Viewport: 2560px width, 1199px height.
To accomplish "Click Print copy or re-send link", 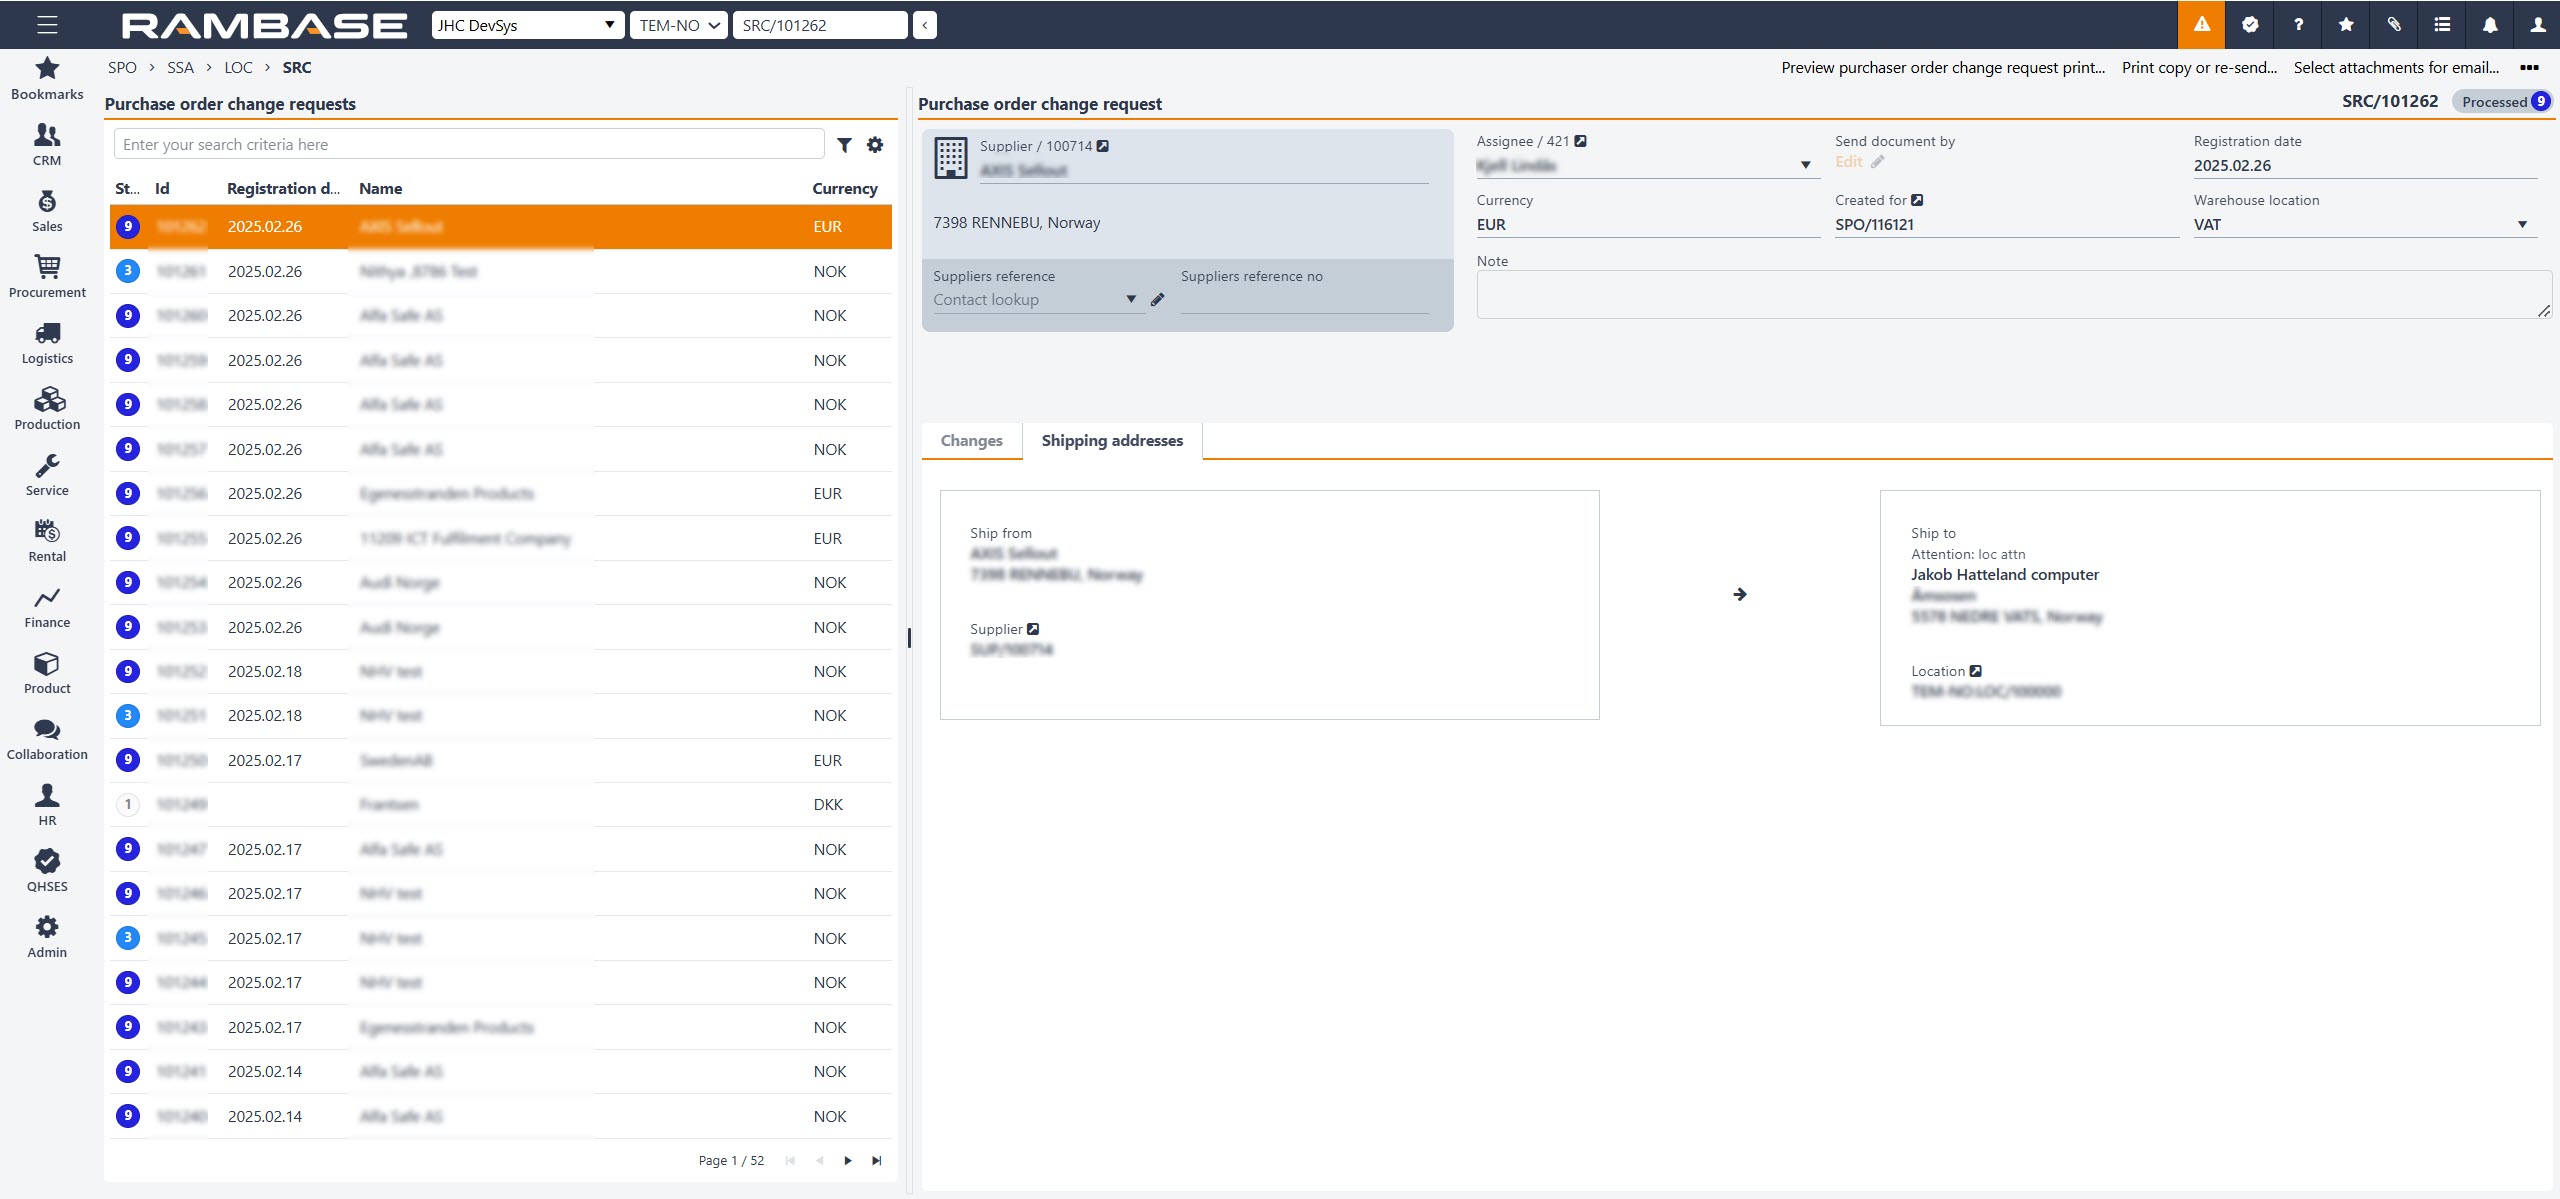I will pyautogui.click(x=2198, y=68).
